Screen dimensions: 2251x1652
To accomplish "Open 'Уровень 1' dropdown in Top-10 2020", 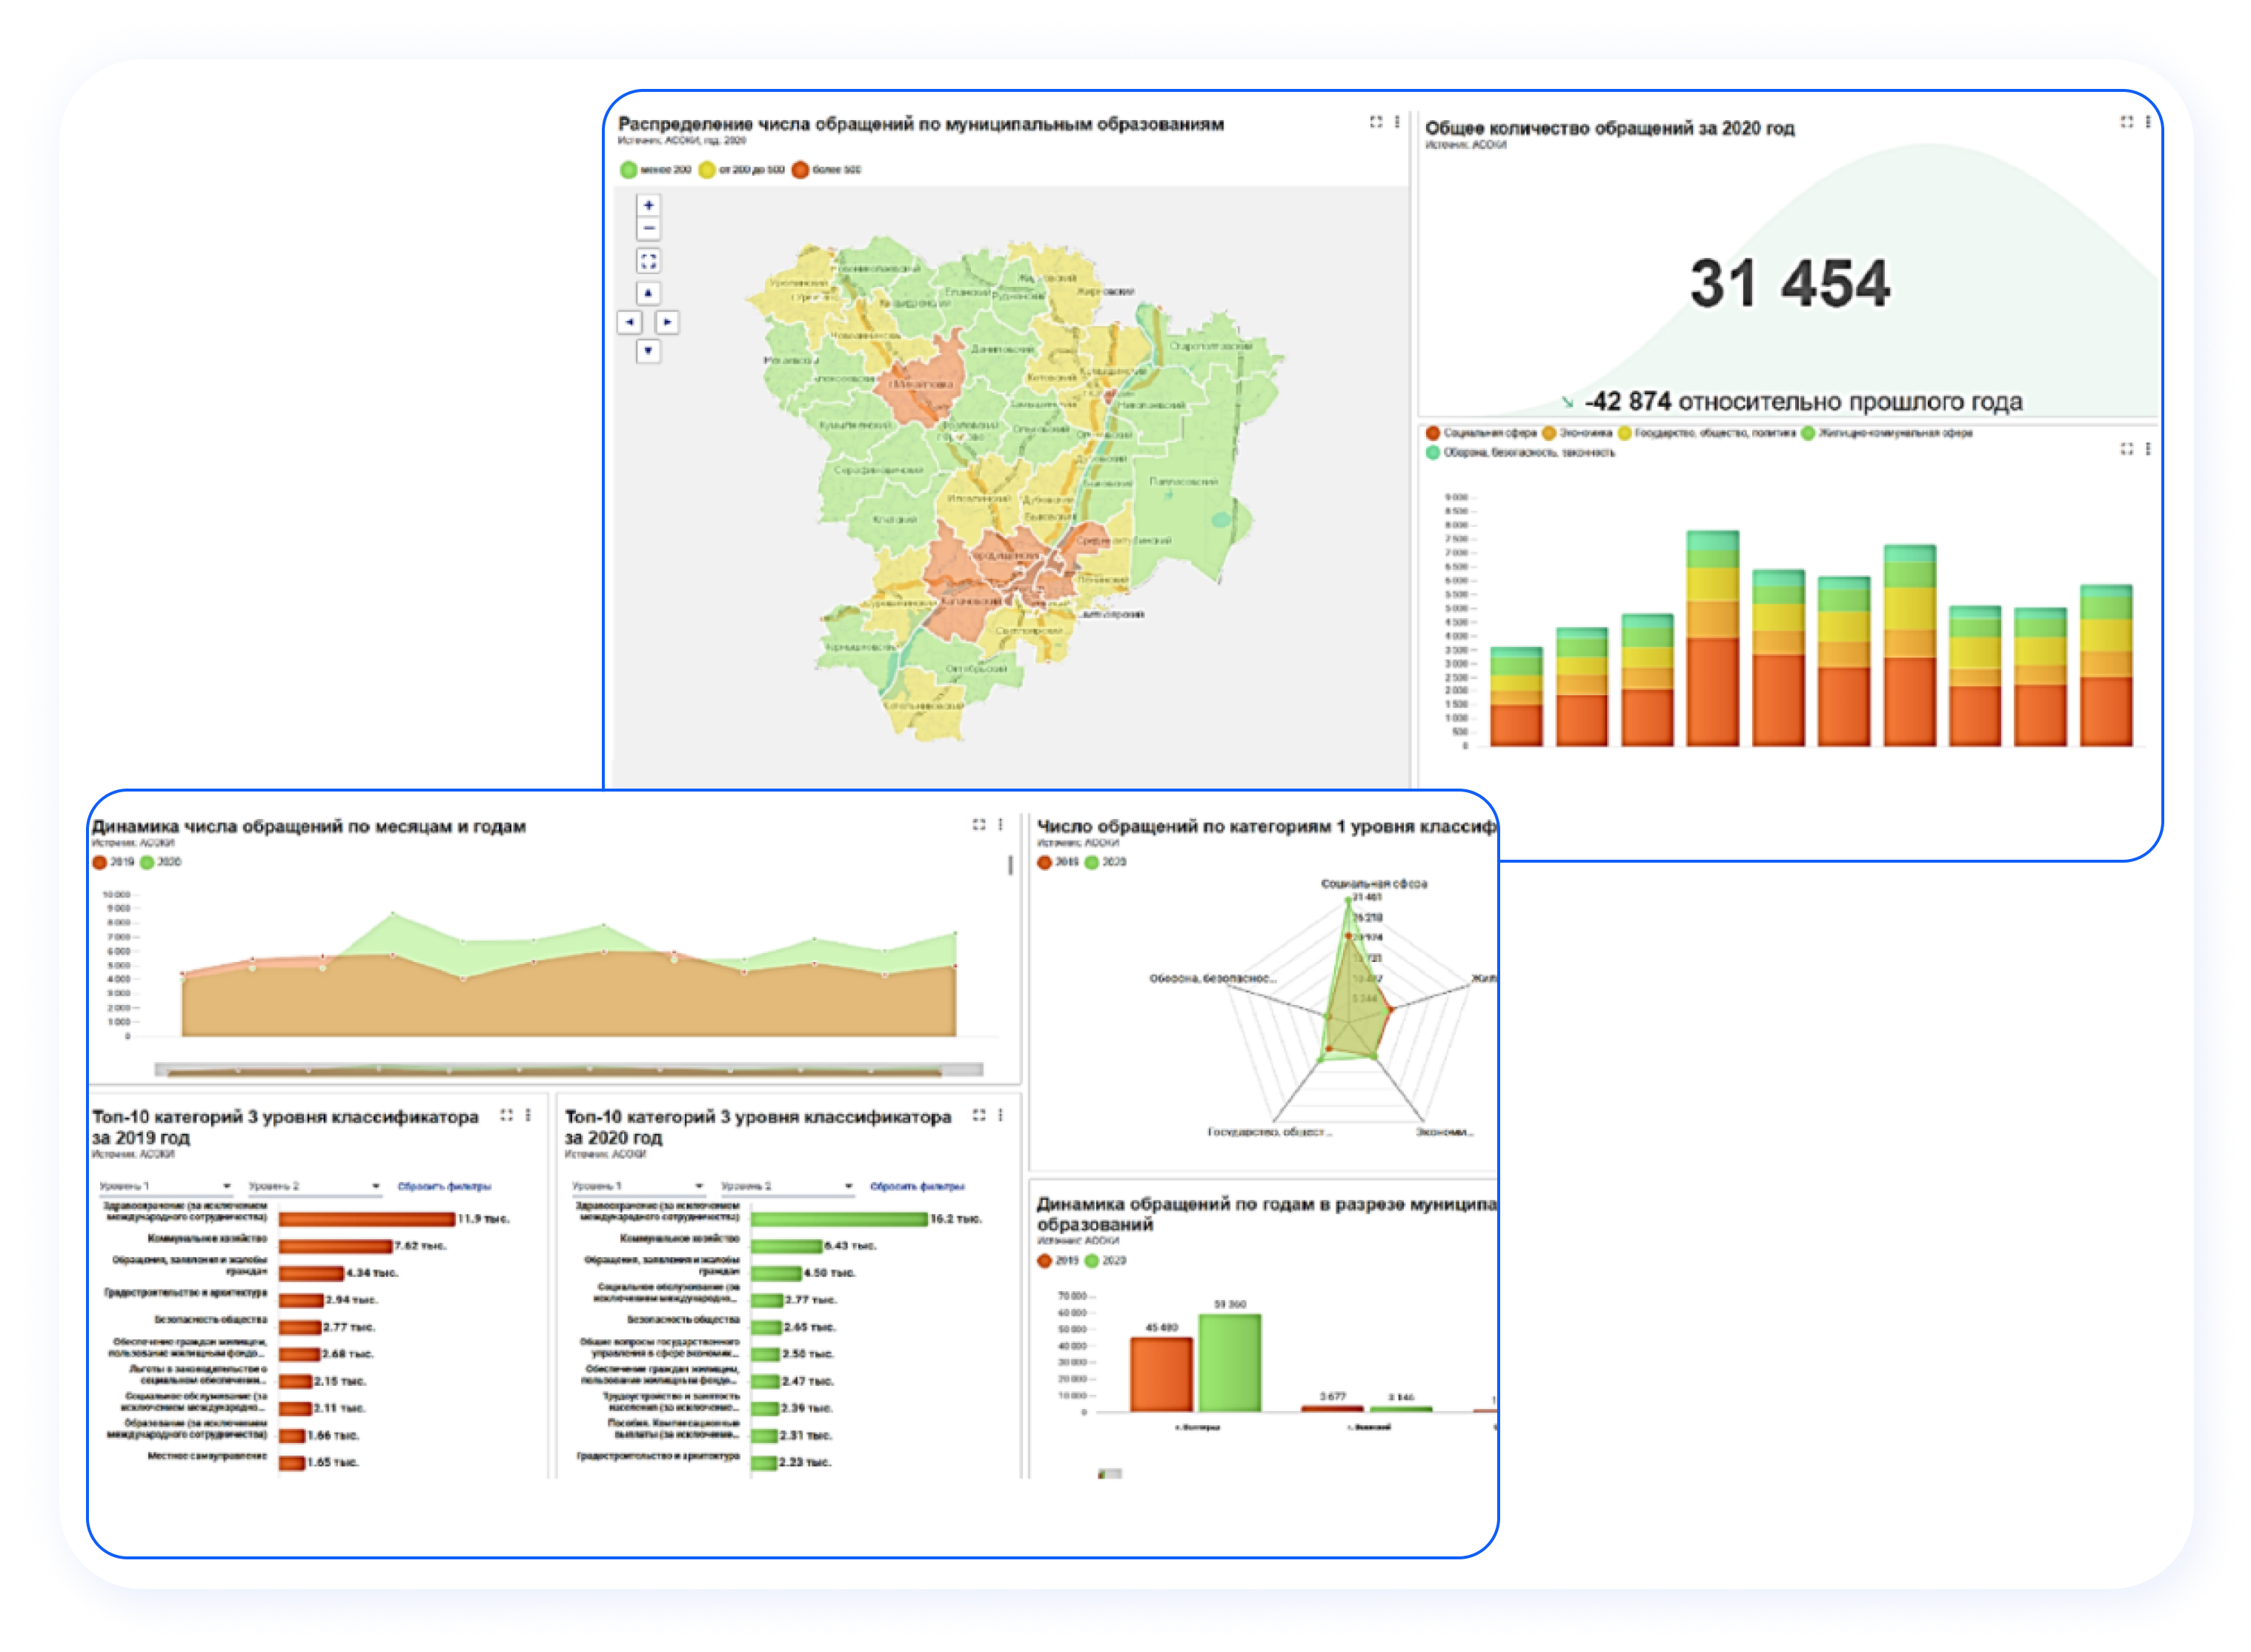I will (639, 1187).
